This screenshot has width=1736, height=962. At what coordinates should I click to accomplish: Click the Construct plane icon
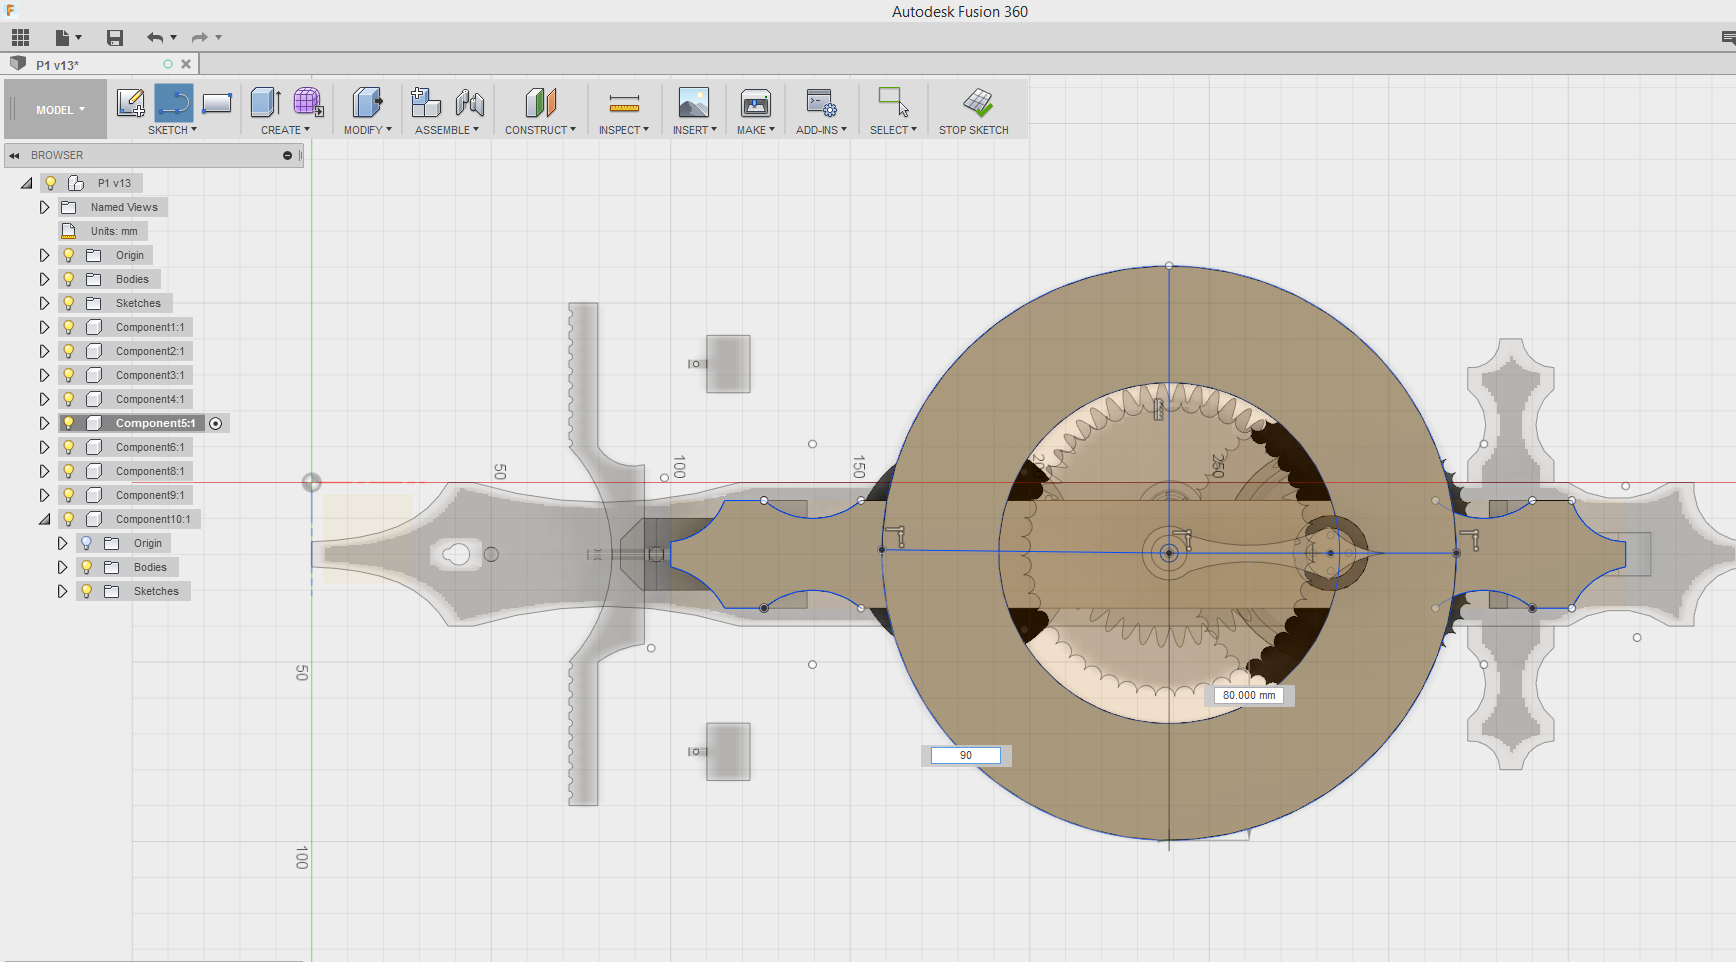coord(540,102)
